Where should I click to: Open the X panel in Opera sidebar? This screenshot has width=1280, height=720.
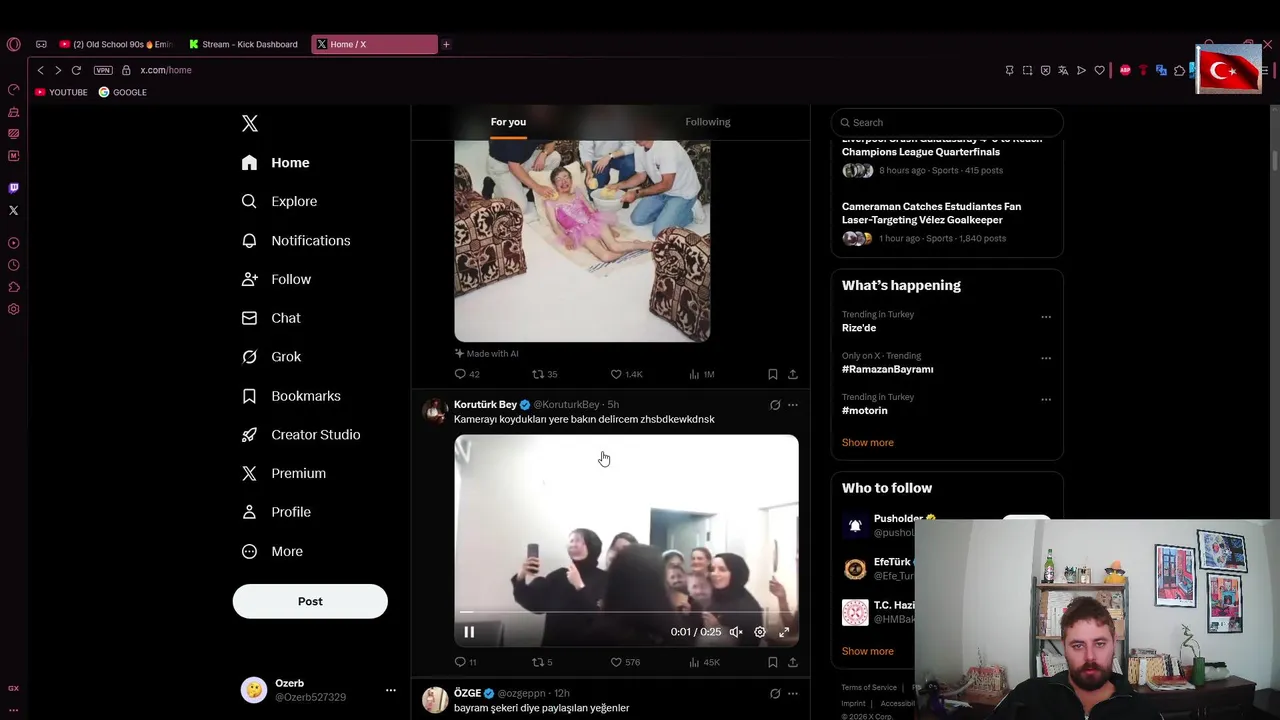pos(14,210)
